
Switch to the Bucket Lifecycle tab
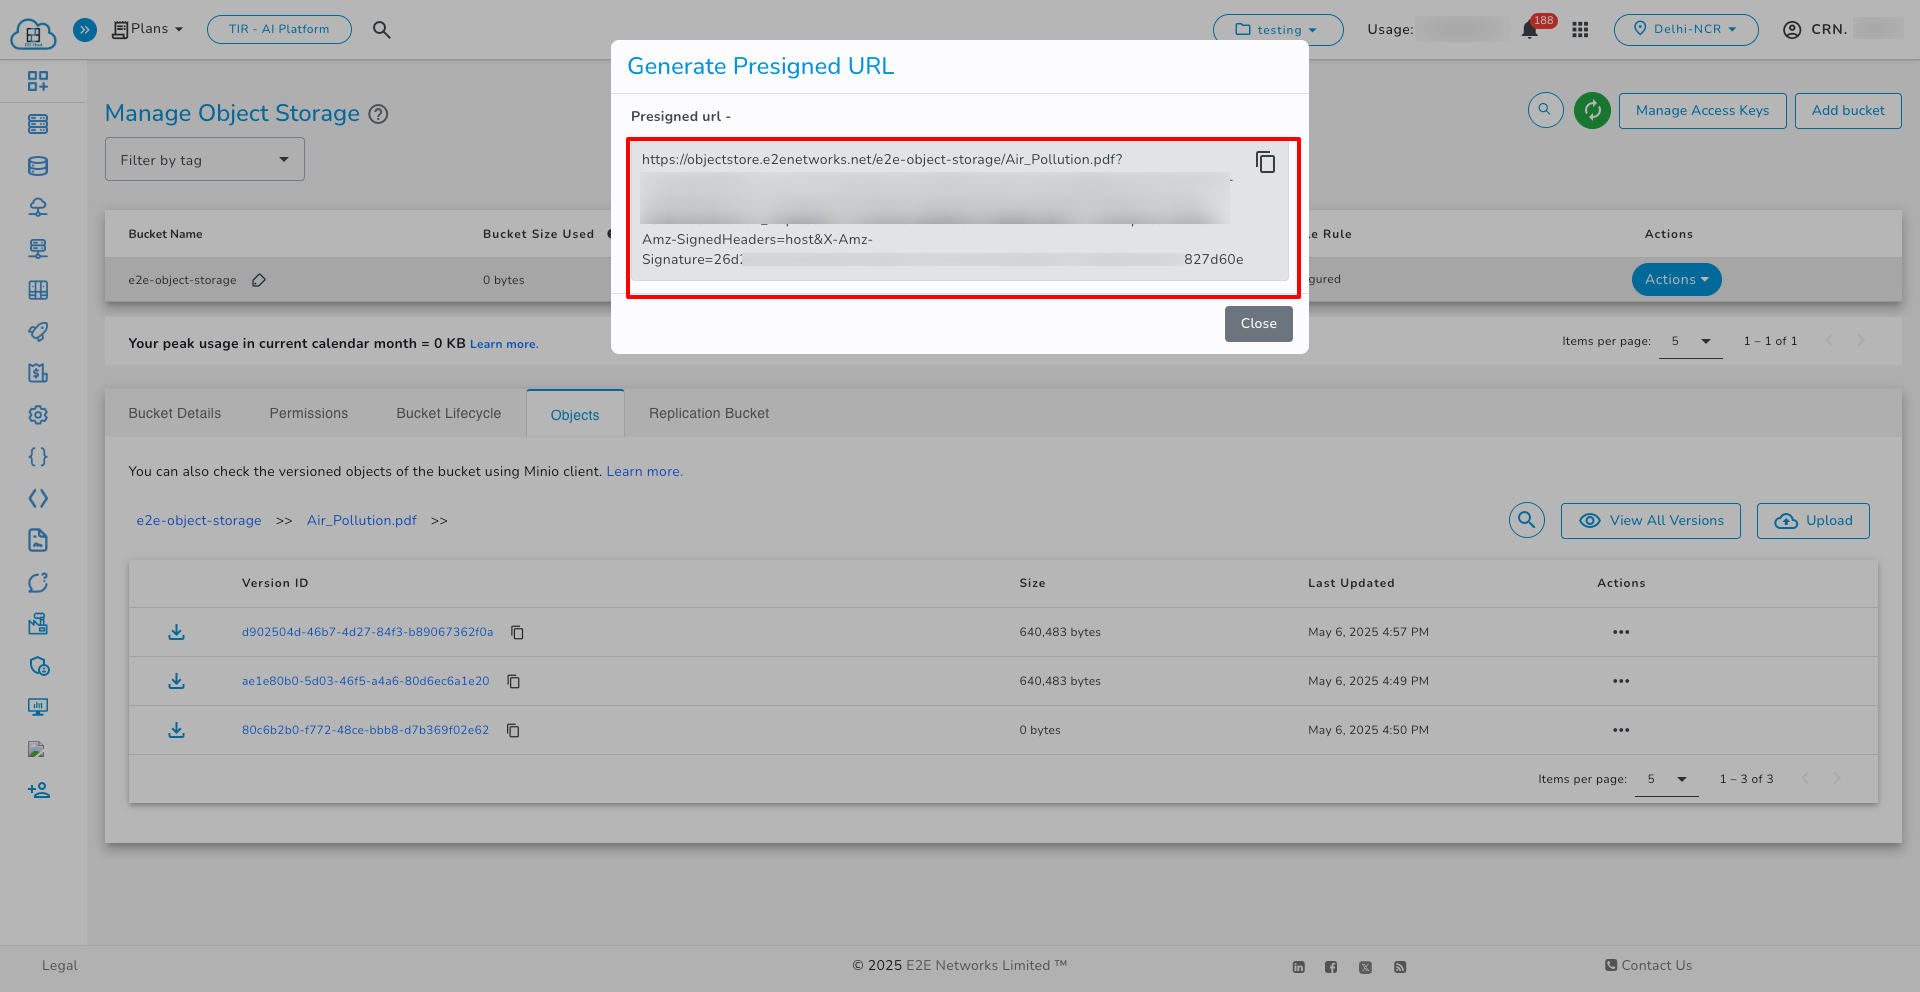(x=448, y=413)
